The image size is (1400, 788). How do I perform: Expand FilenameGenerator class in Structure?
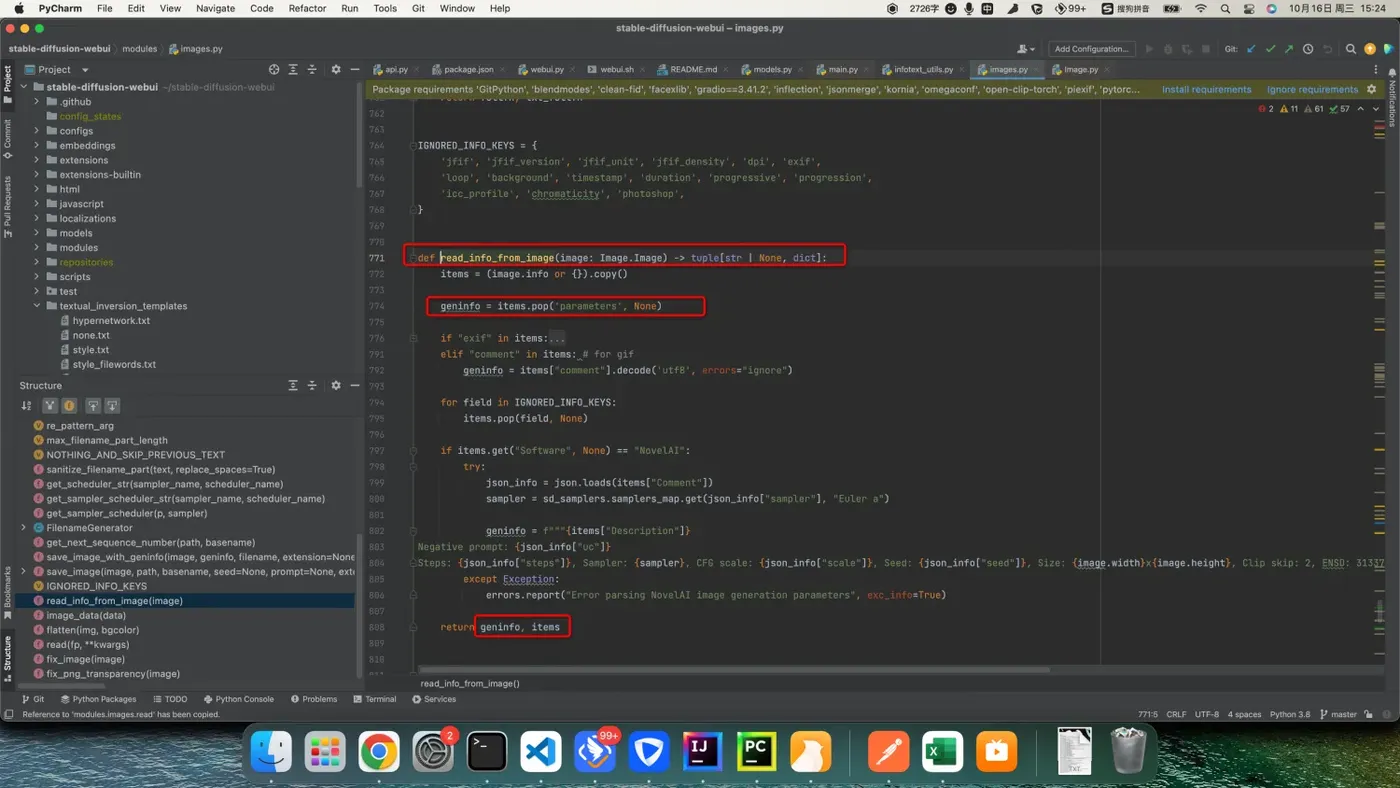(23, 527)
